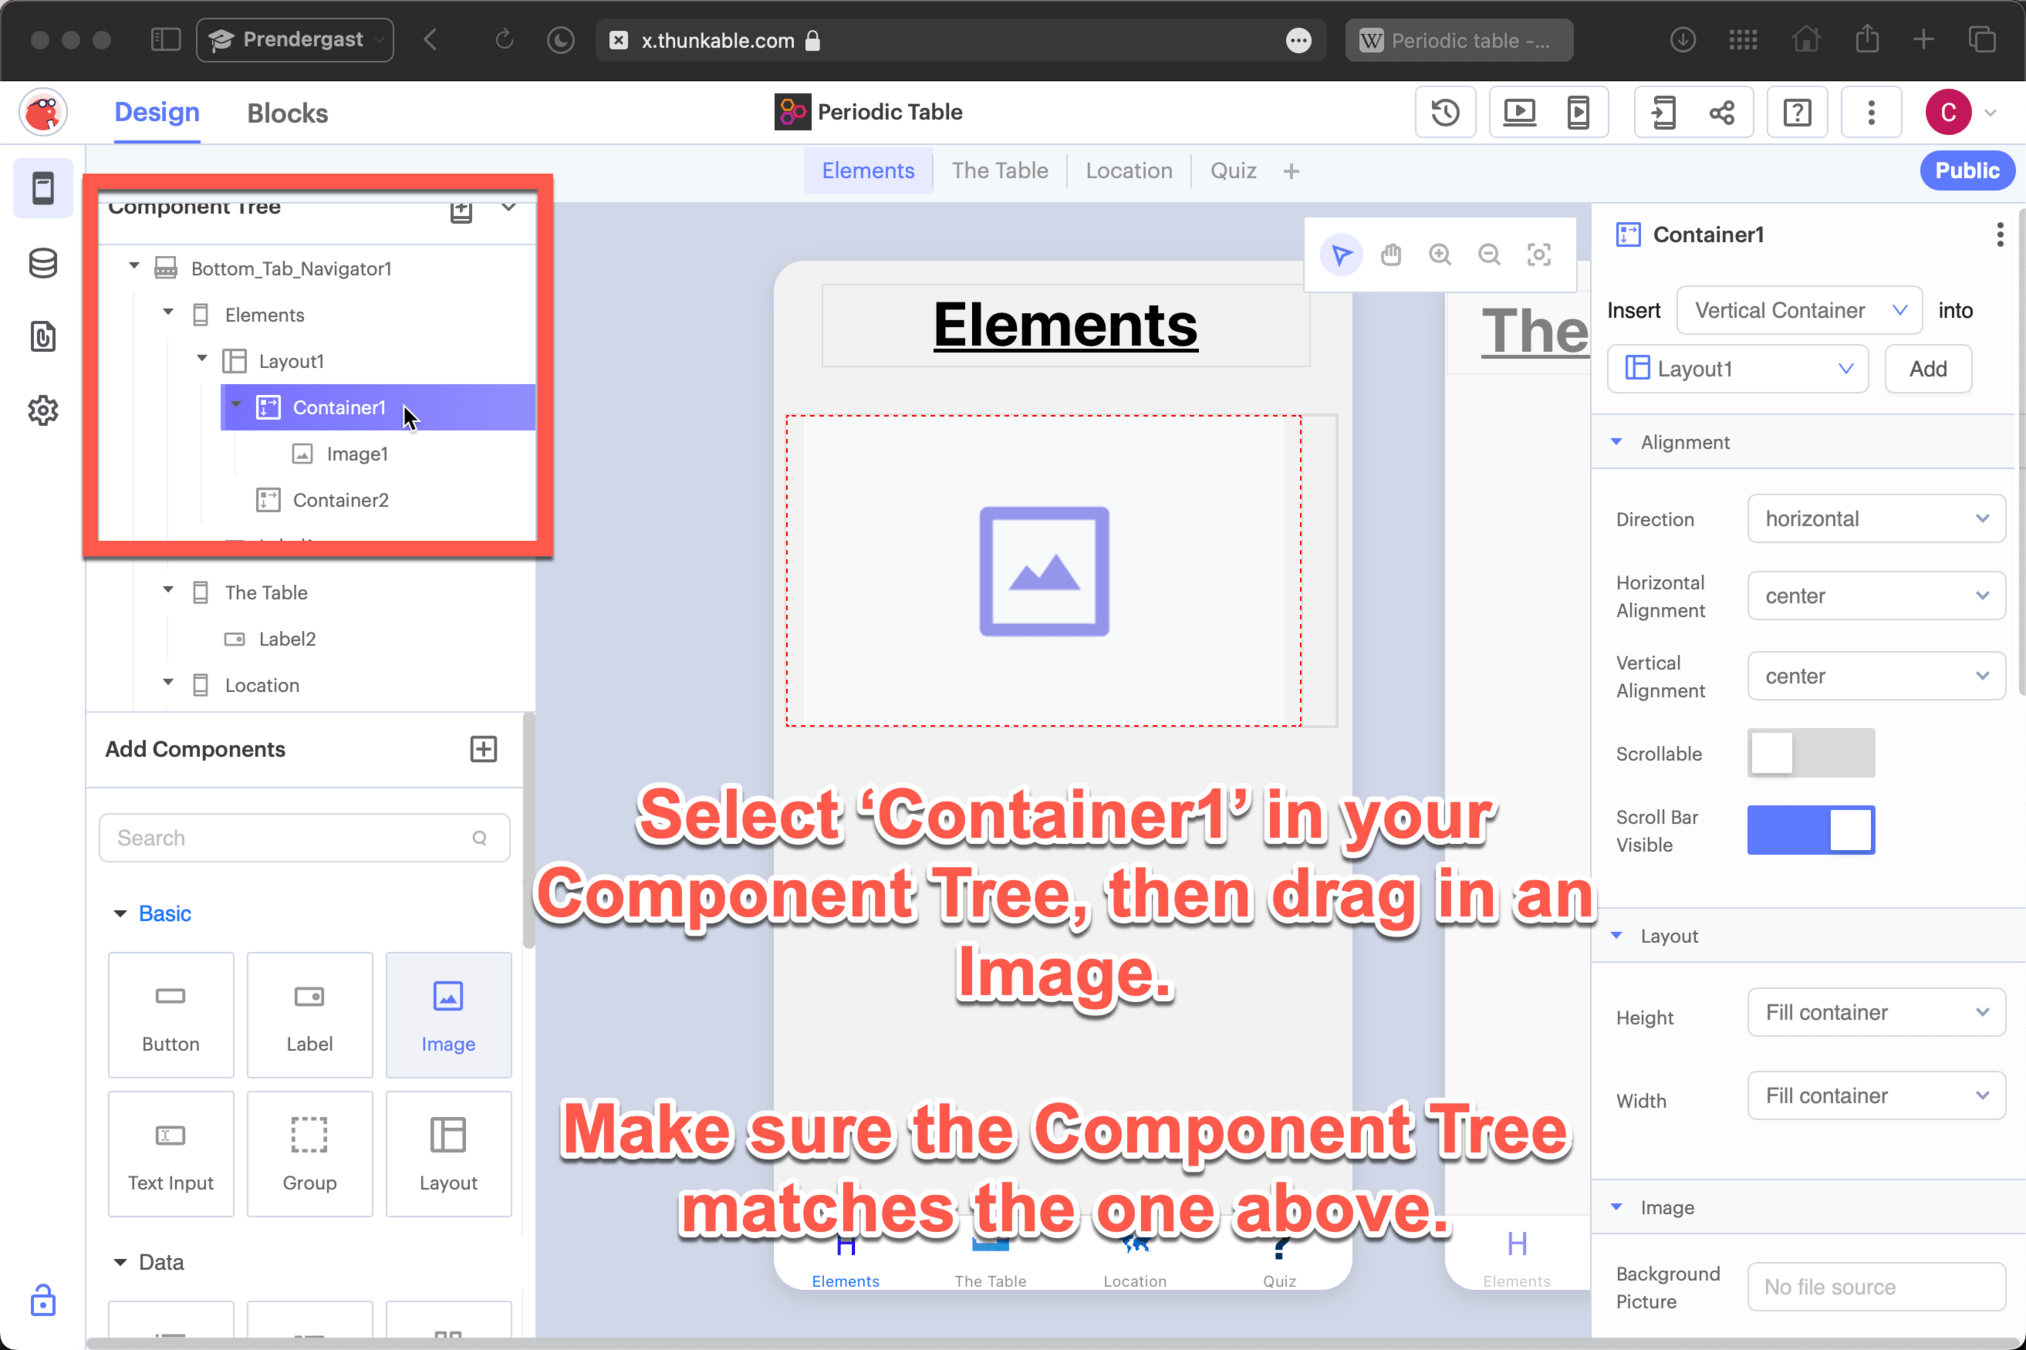The image size is (2026, 1350).
Task: Open the Height Fill container dropdown
Action: click(1875, 1013)
